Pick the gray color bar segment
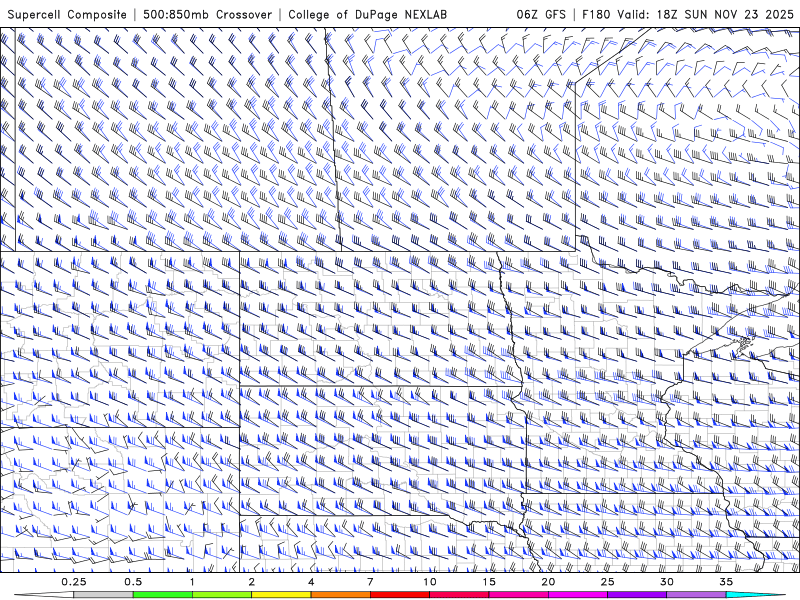This screenshot has height=600, width=800. pos(104,595)
